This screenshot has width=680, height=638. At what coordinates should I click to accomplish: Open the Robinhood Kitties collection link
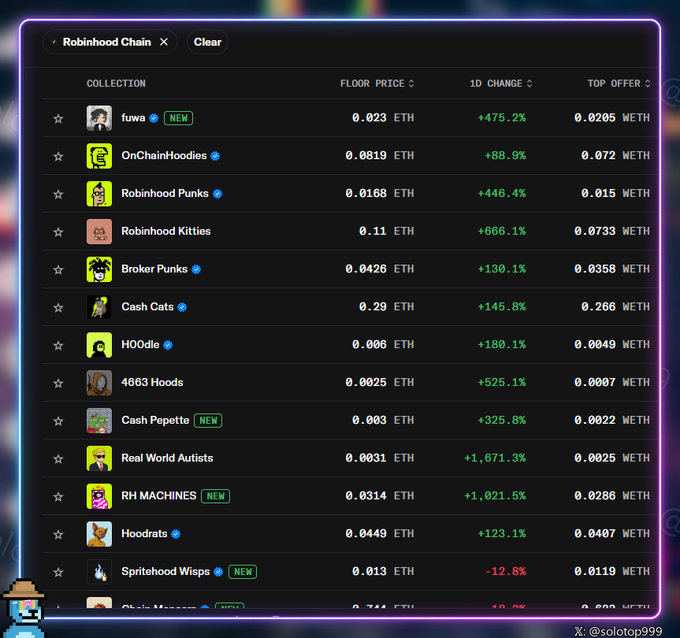click(166, 231)
